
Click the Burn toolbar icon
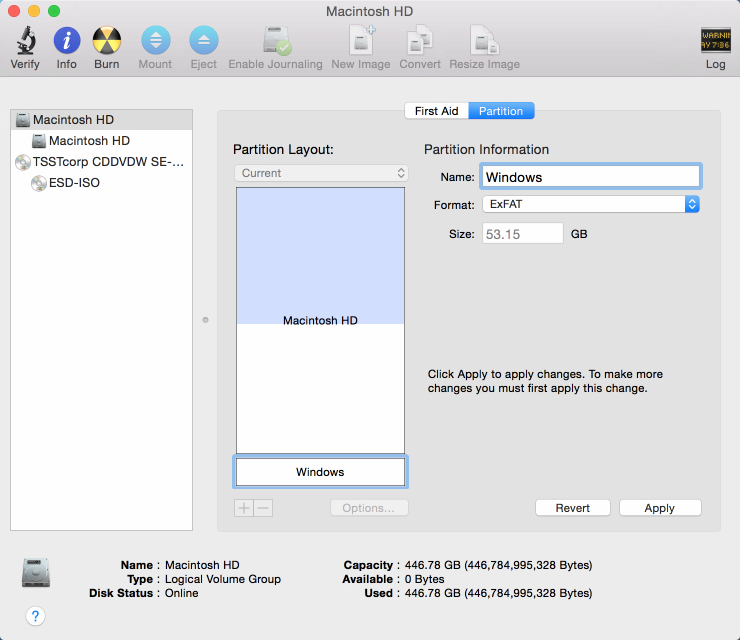(107, 40)
